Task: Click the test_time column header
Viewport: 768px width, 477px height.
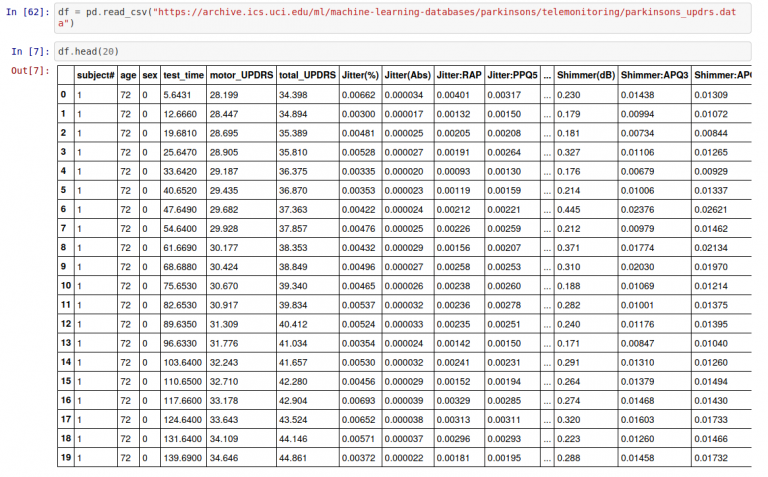Action: point(183,75)
